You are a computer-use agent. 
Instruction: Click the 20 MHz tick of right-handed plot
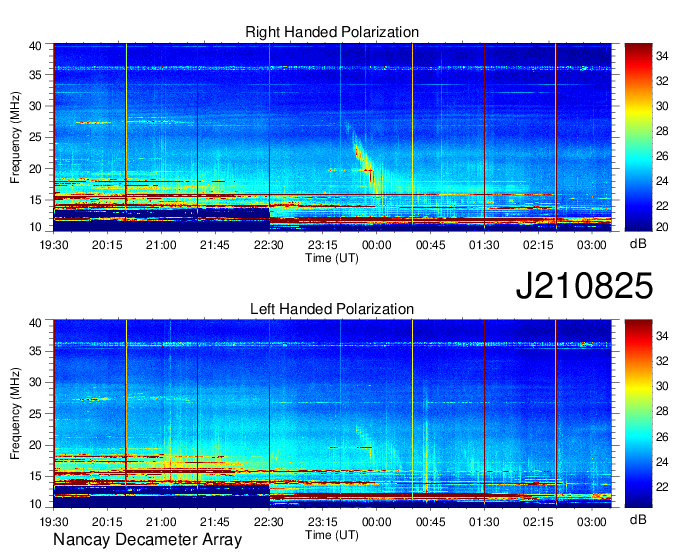pos(35,169)
